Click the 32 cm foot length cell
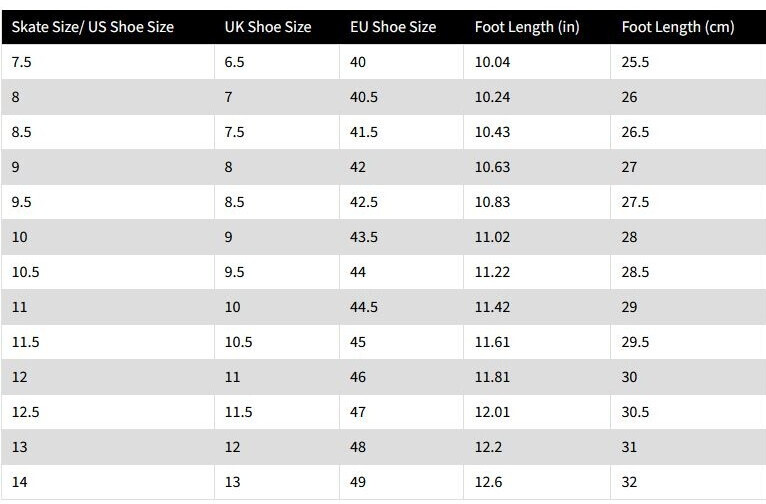The height and width of the screenshot is (504, 766). pos(629,482)
